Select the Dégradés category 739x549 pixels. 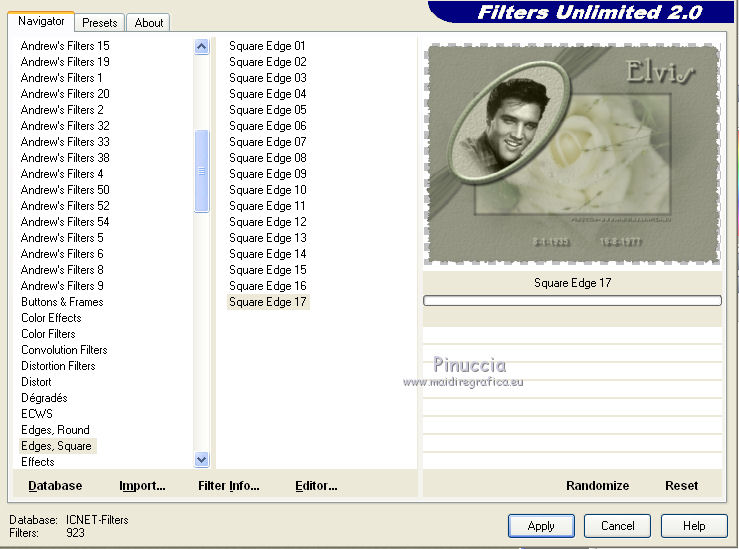44,398
